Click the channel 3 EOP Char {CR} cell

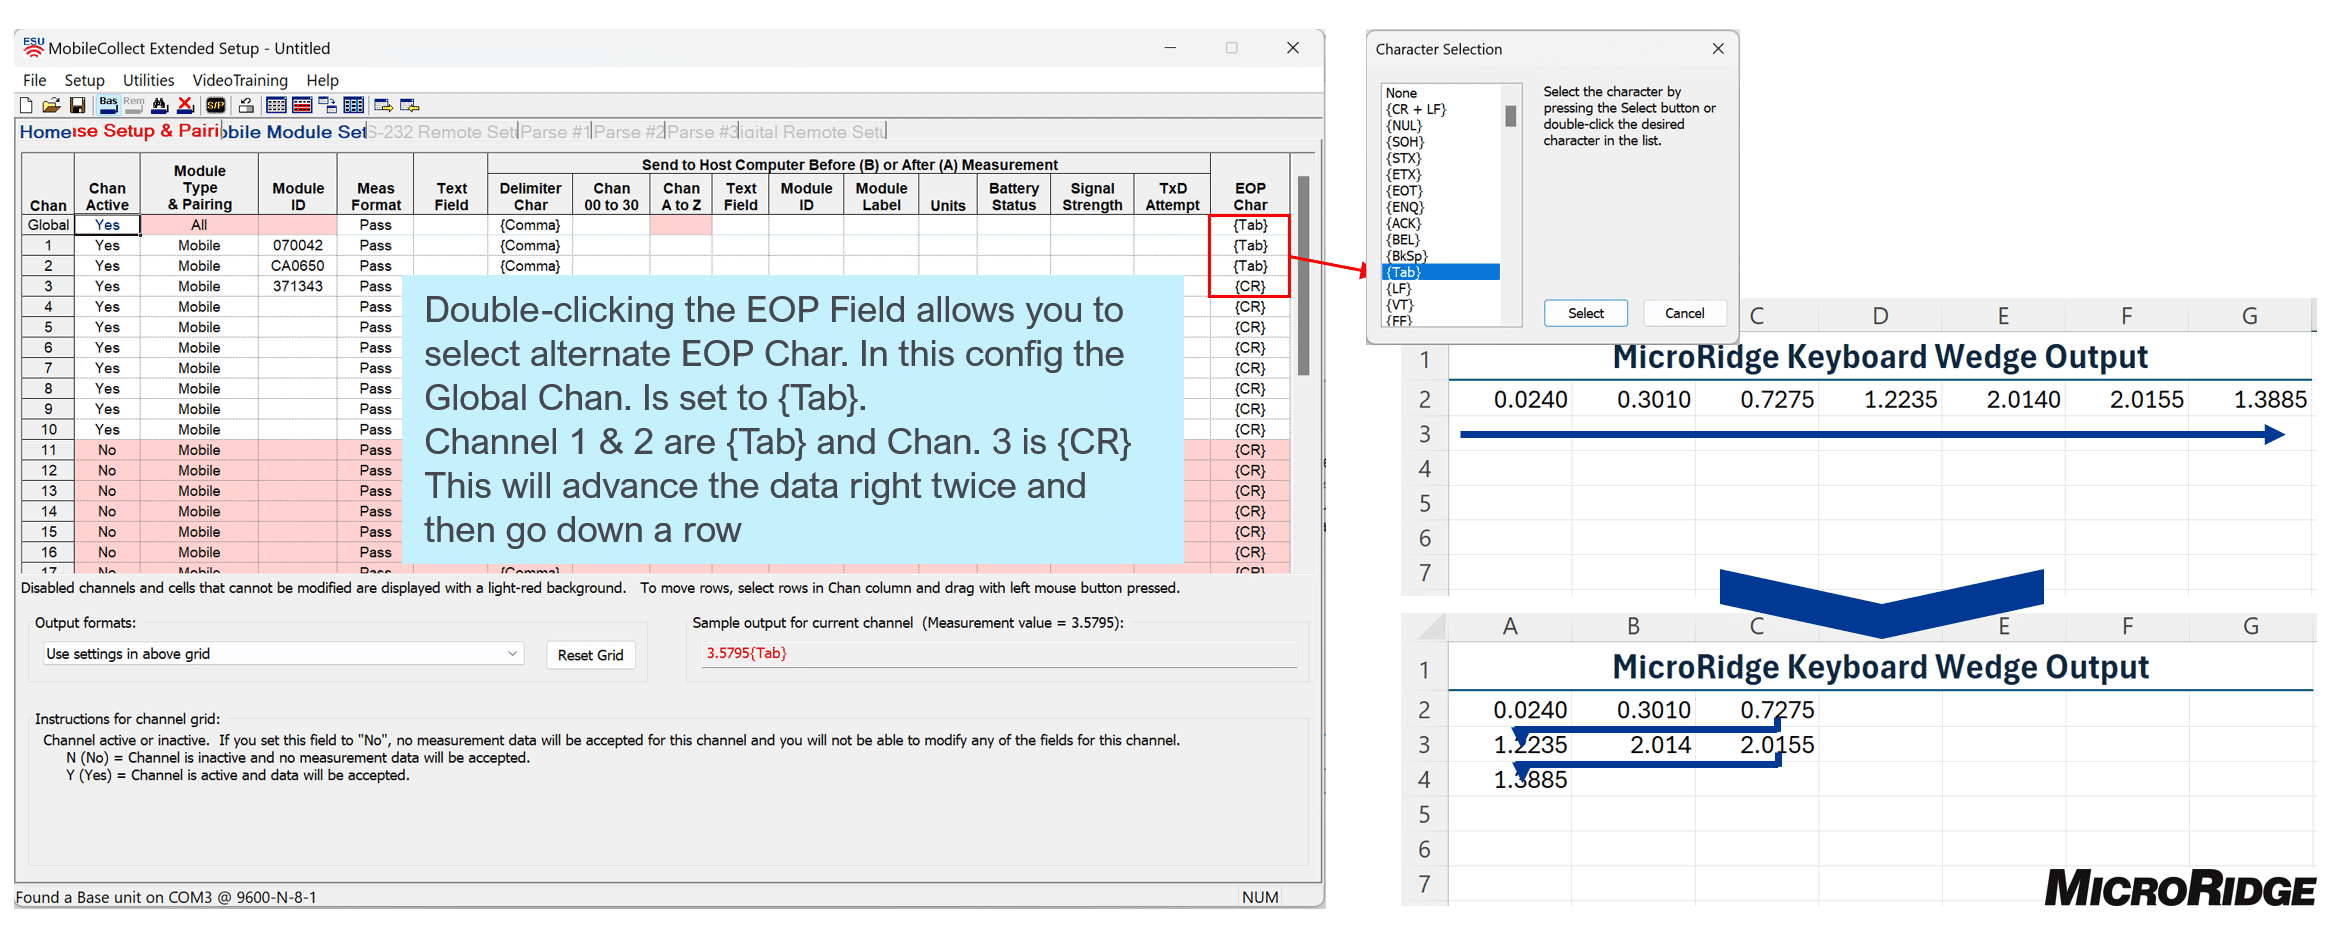1250,286
